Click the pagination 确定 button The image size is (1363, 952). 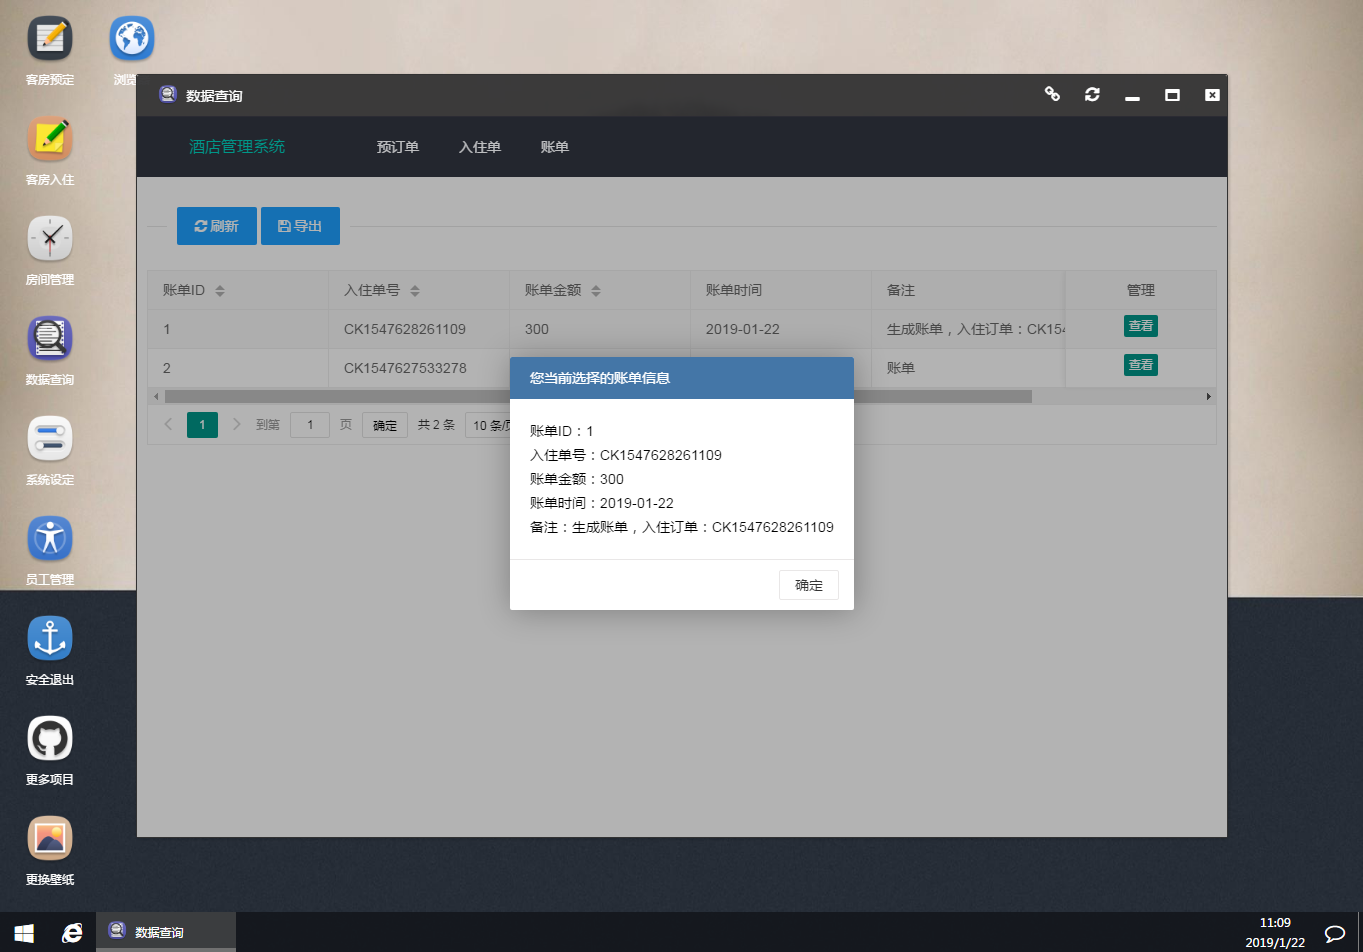click(385, 425)
